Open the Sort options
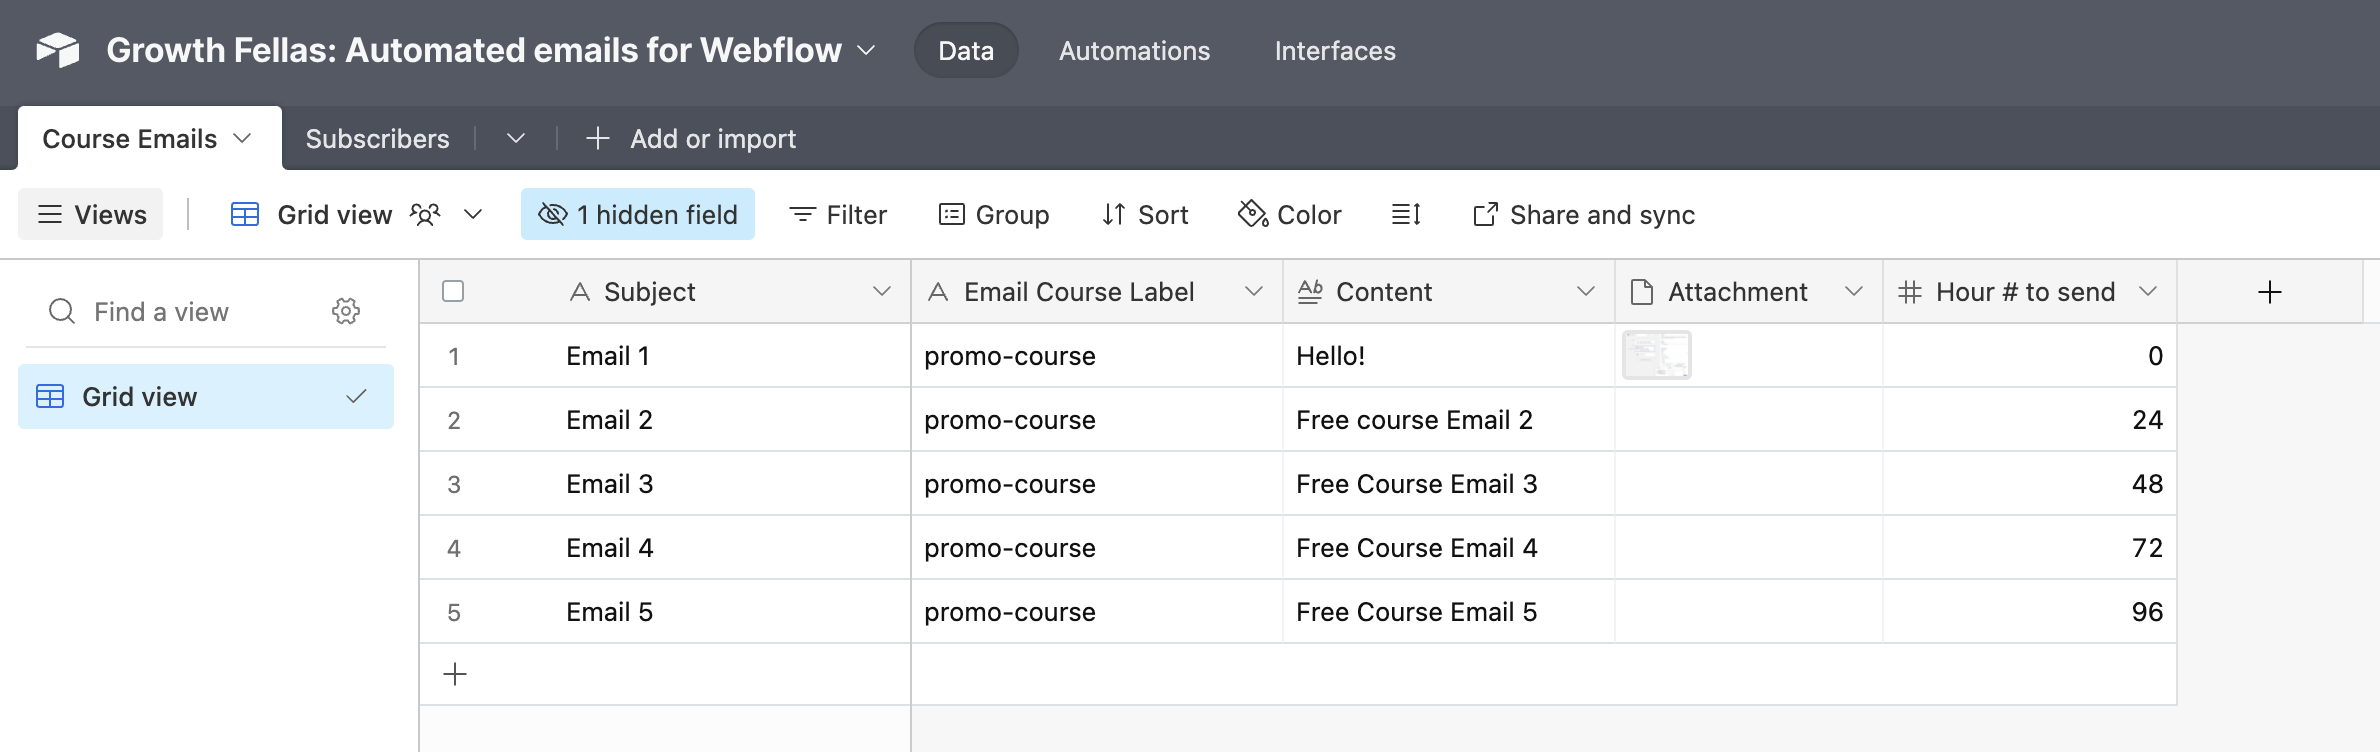 pos(1145,214)
